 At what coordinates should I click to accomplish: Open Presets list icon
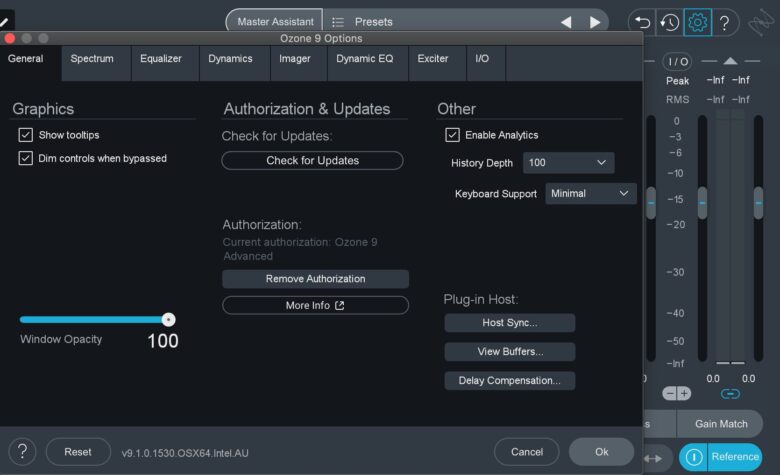(338, 22)
